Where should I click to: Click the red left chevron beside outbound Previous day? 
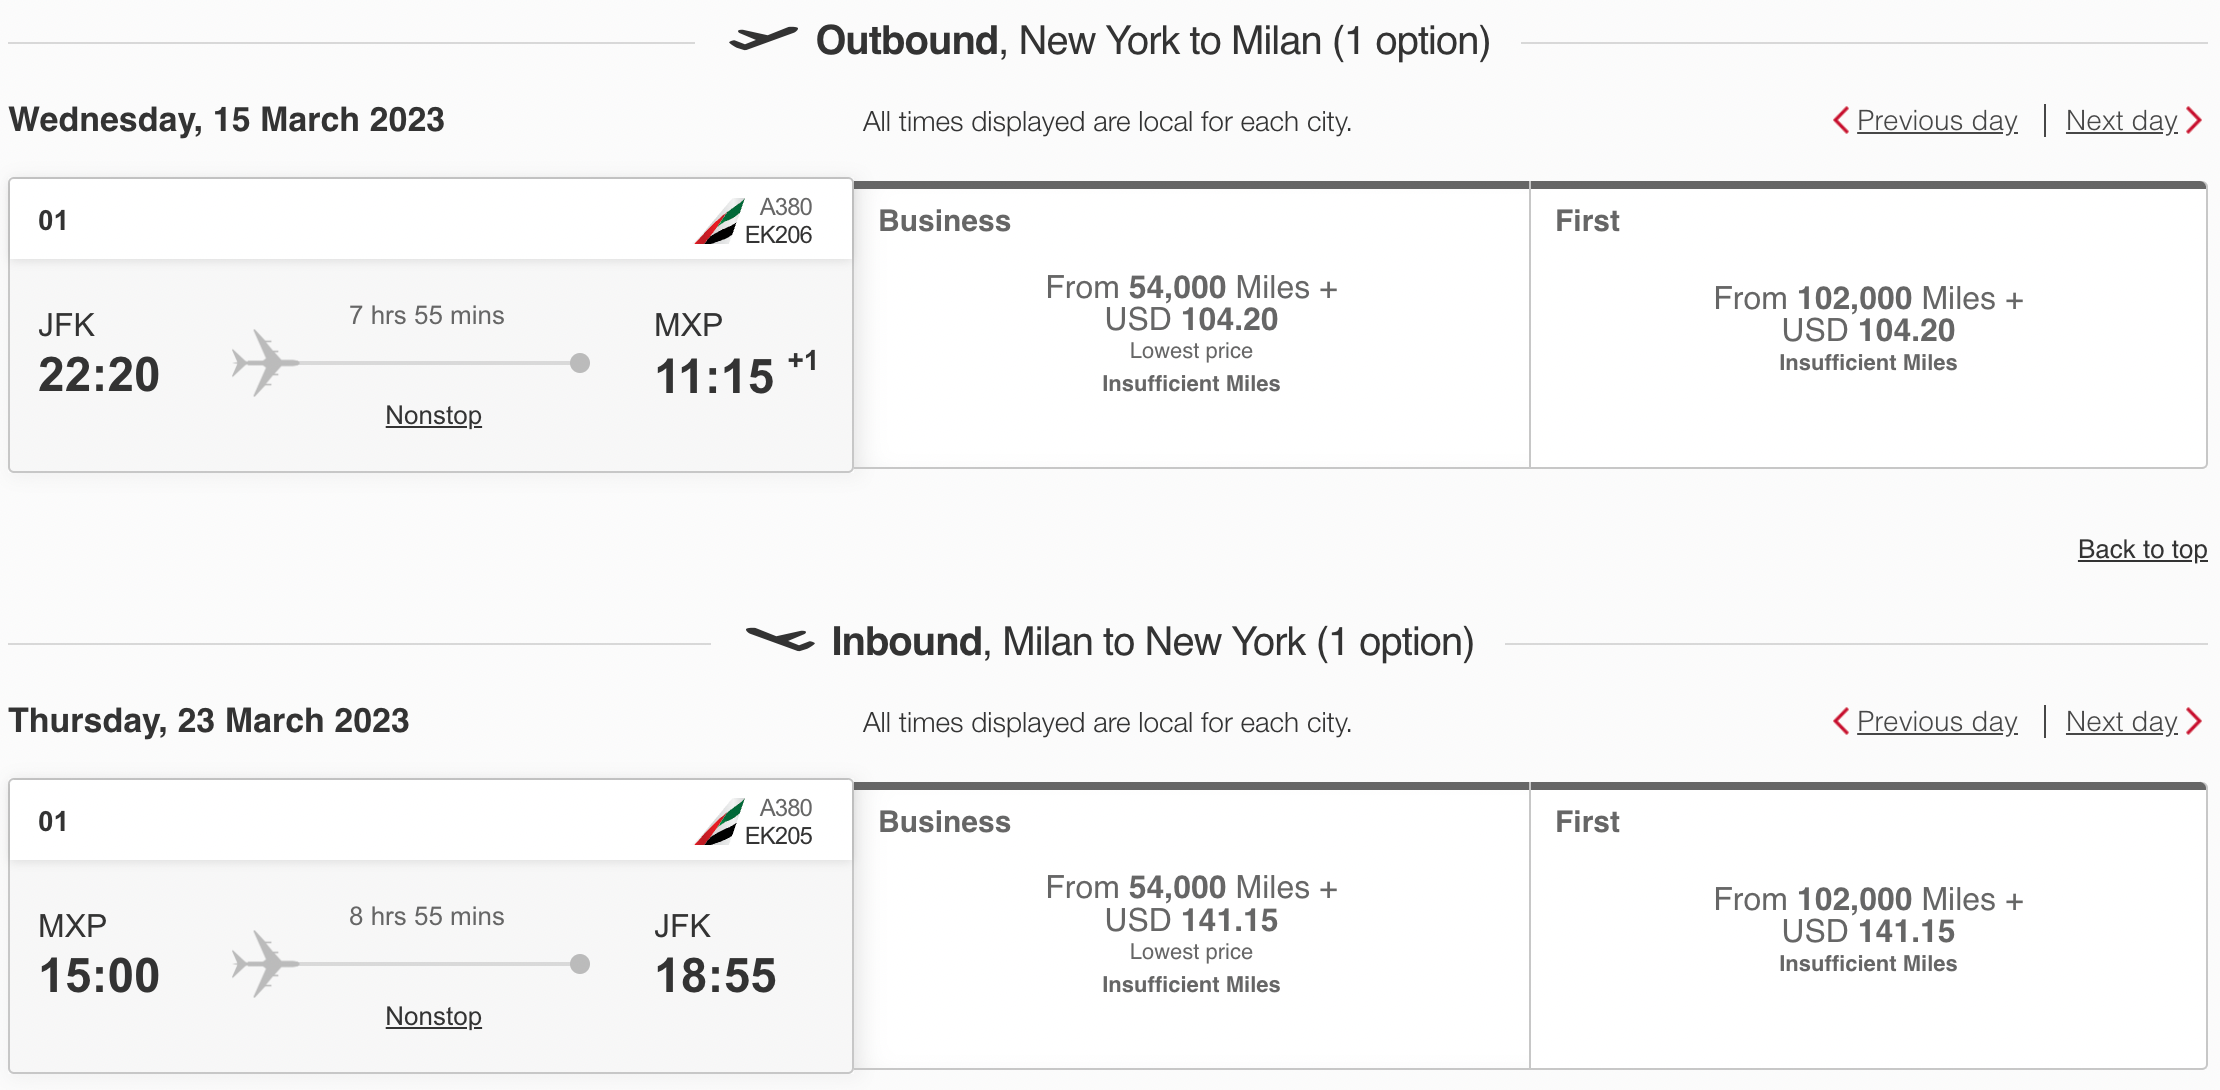click(x=1842, y=120)
